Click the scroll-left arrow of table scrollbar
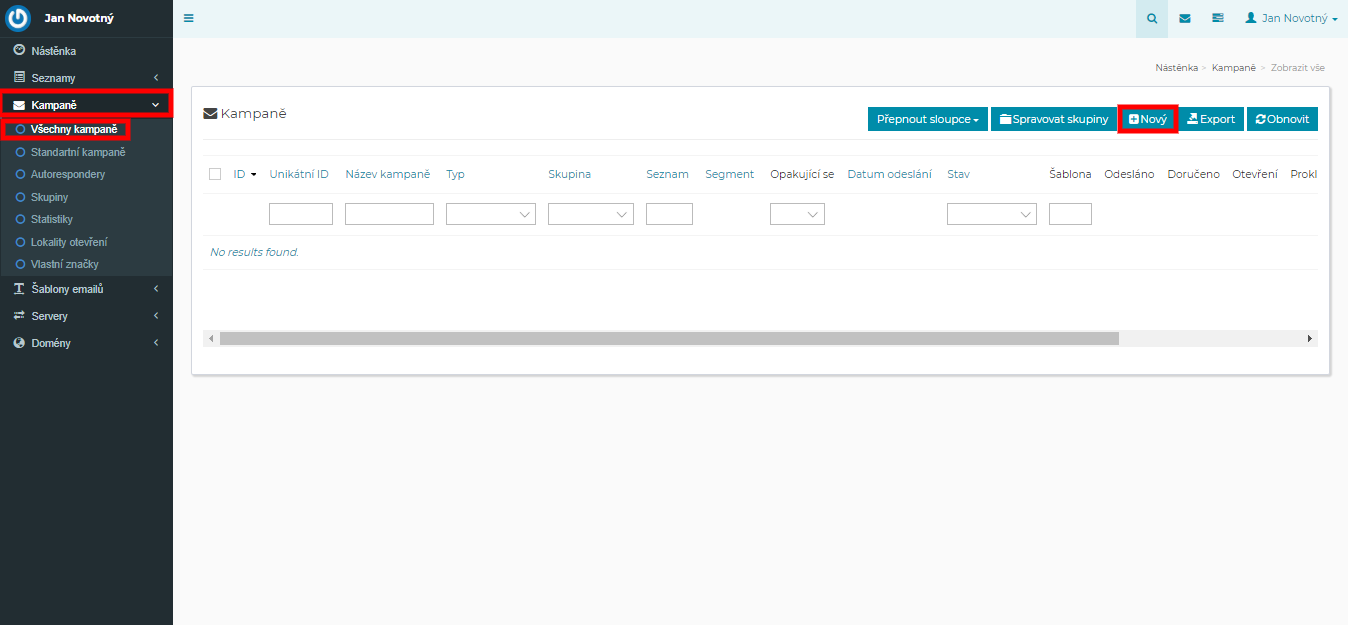This screenshot has height=625, width=1348. (x=211, y=339)
